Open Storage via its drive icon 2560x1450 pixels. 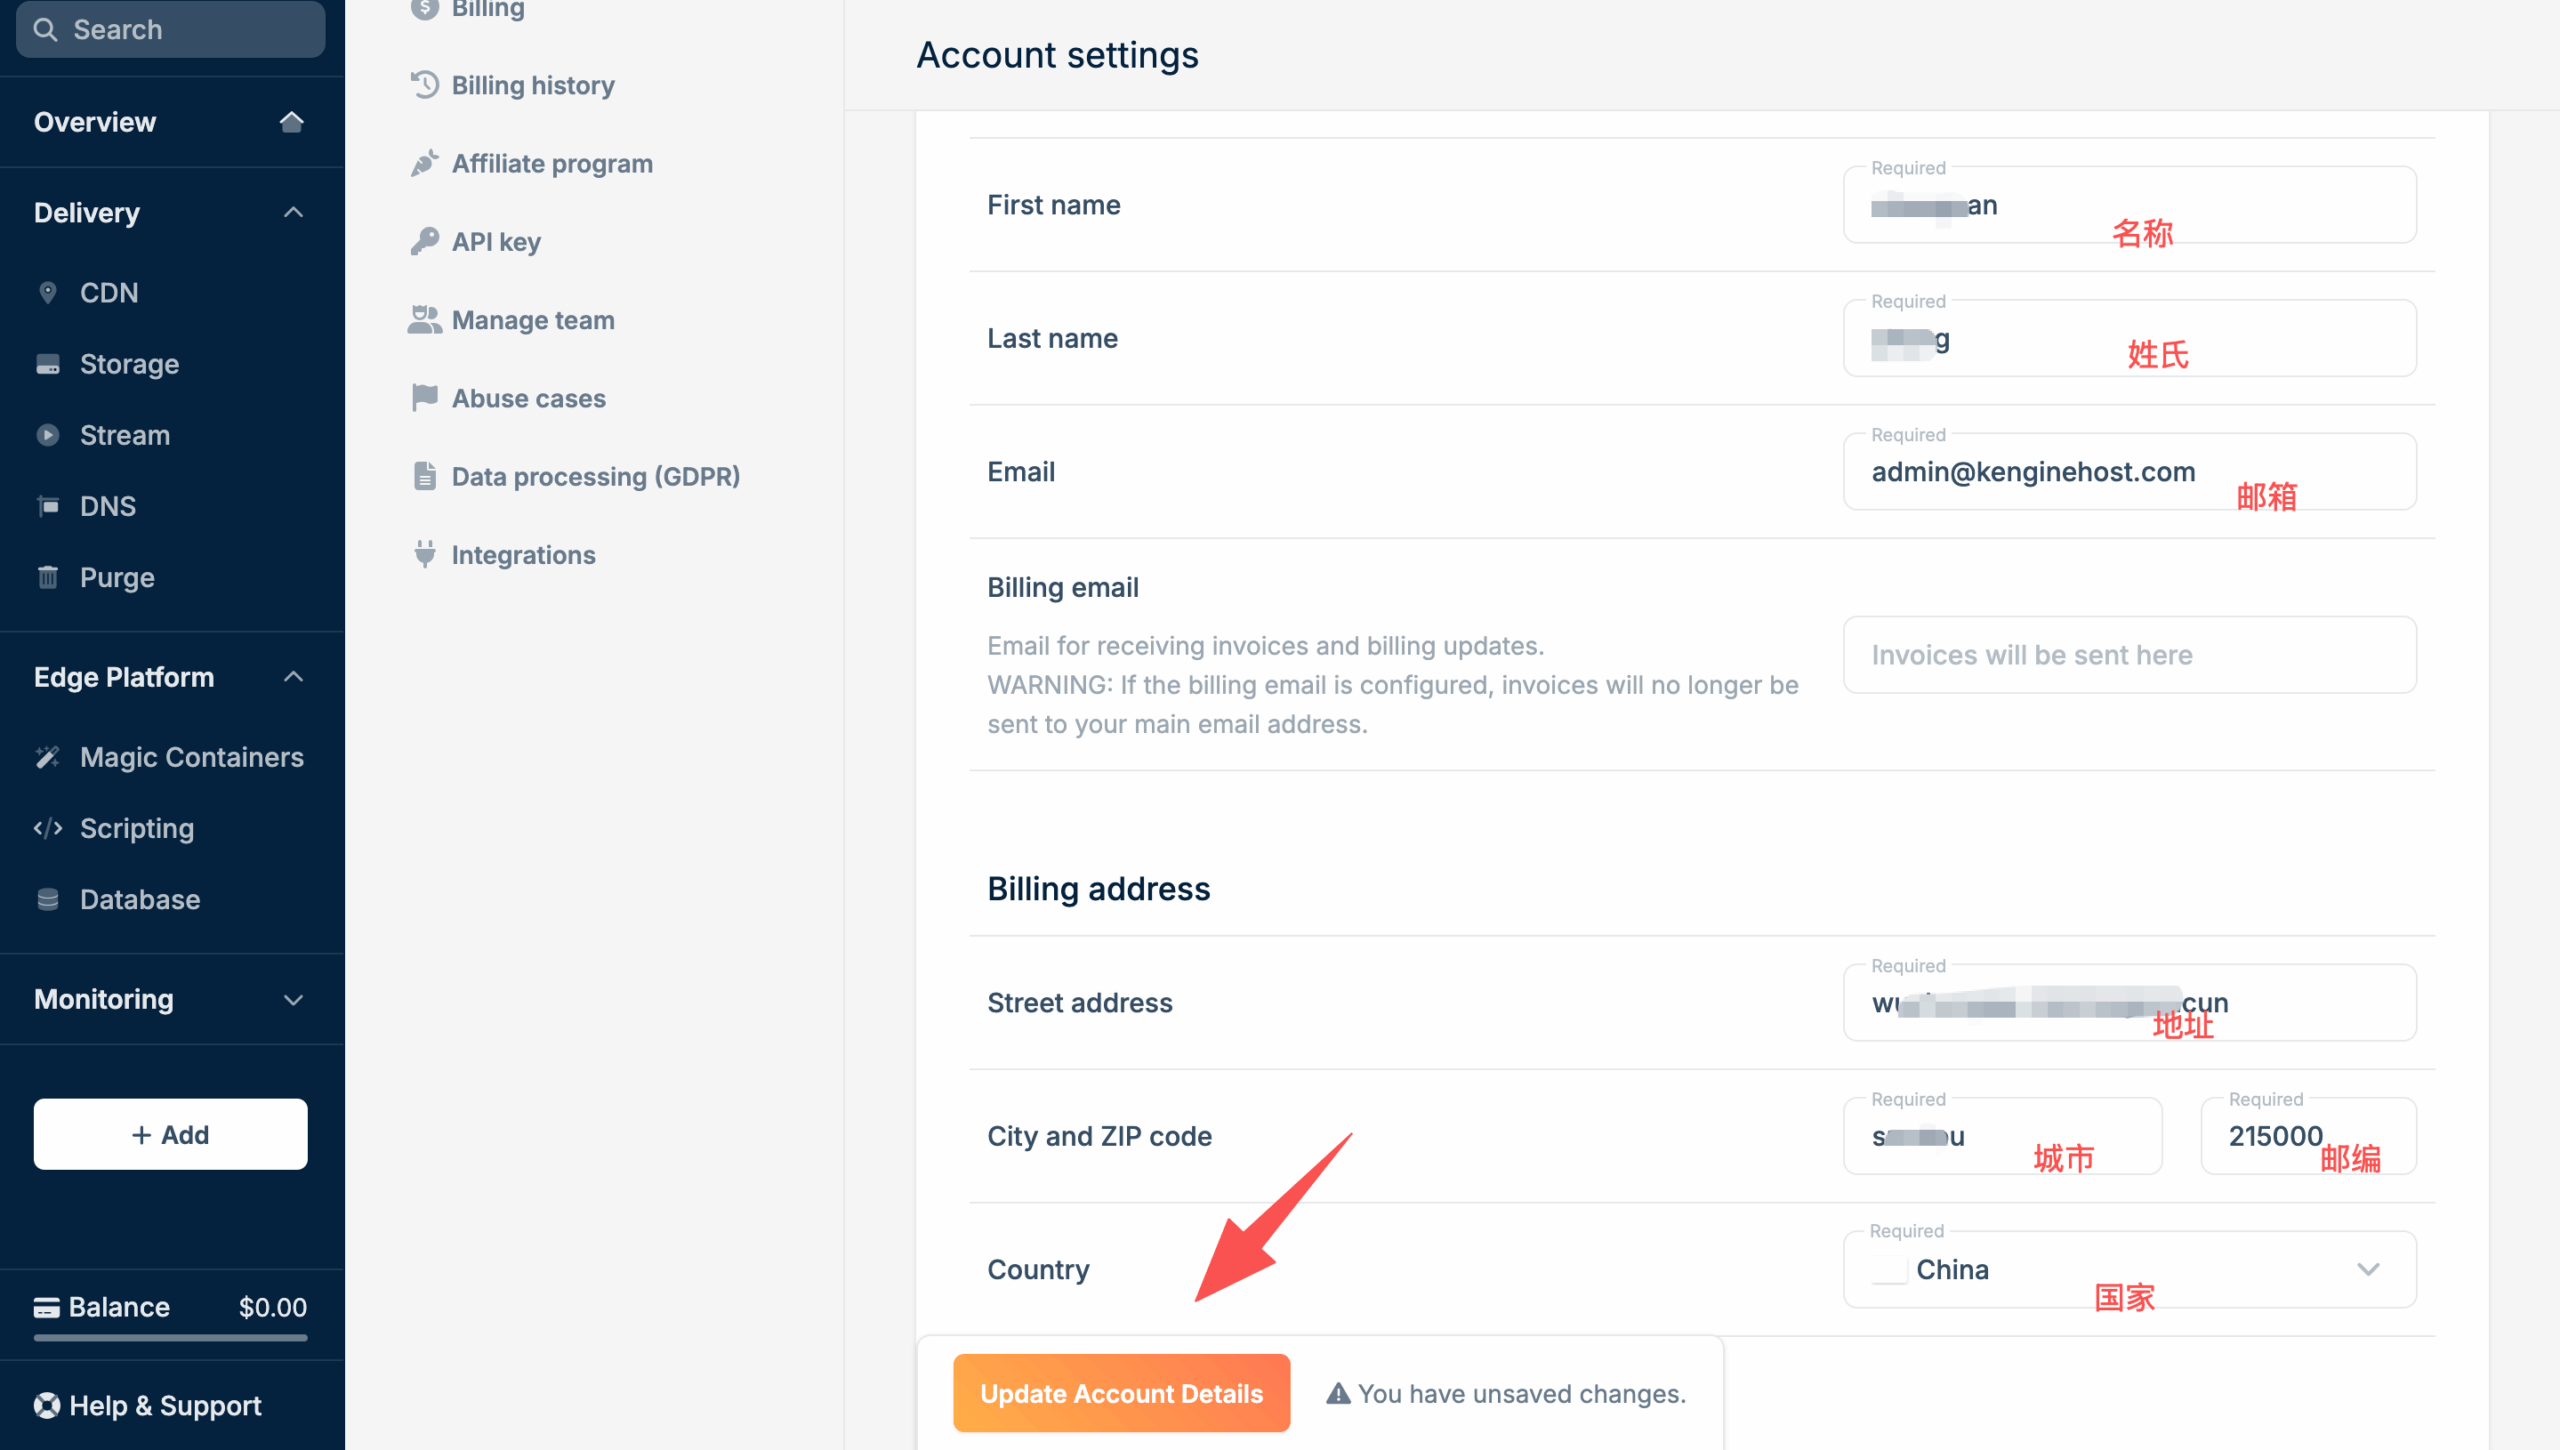[47, 364]
